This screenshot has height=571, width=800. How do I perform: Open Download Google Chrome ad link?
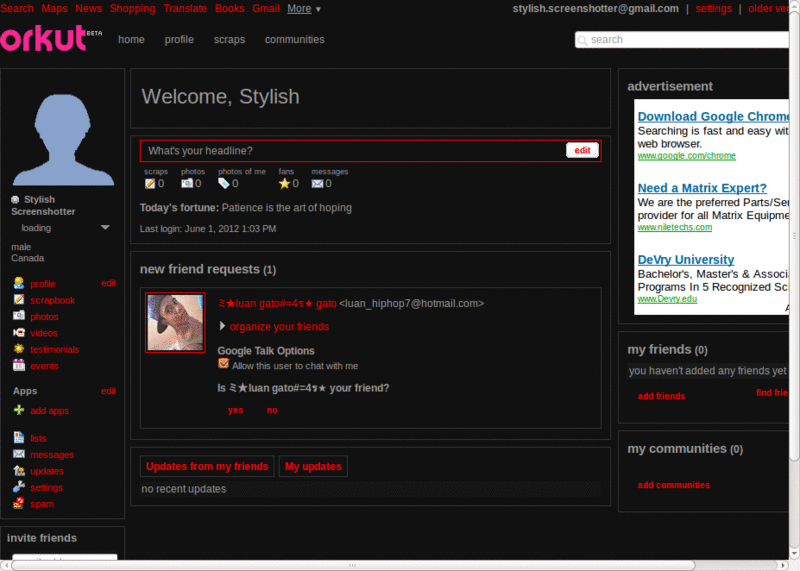[713, 116]
